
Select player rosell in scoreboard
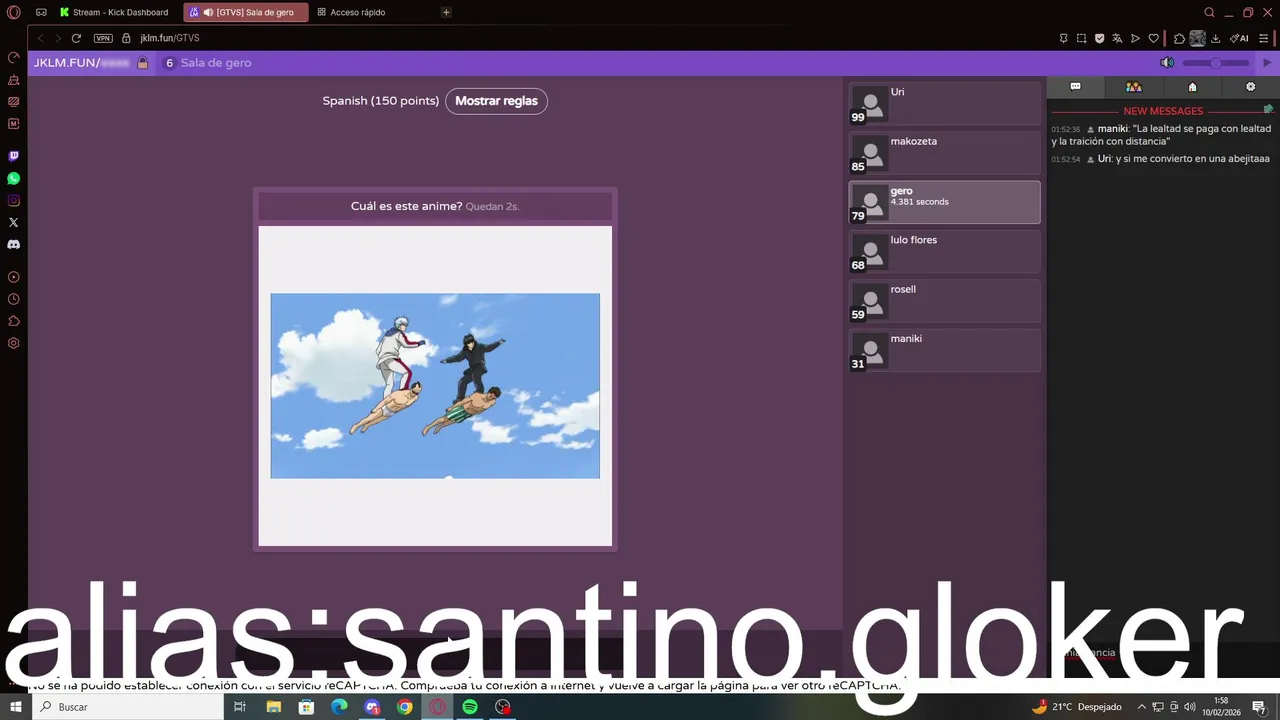[x=945, y=301]
